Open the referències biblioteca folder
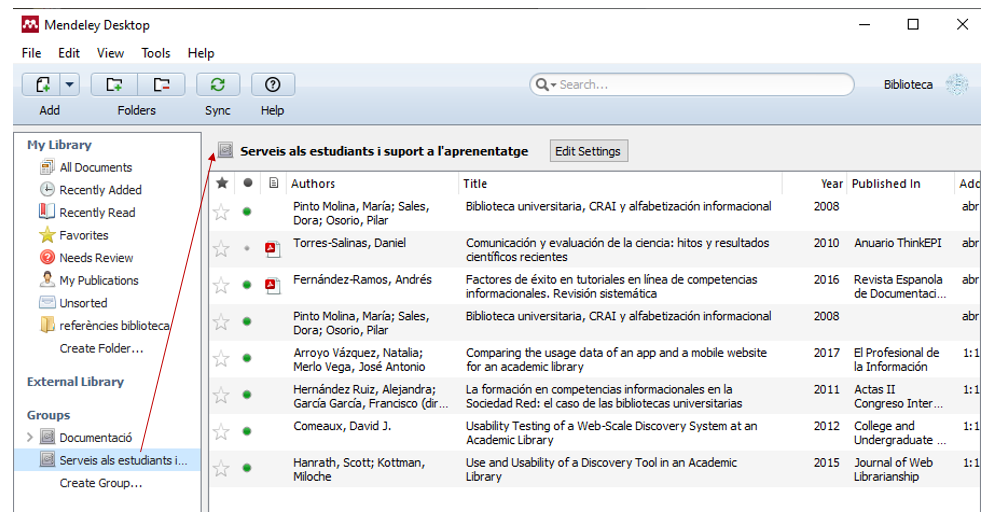The width and height of the screenshot is (990, 524). point(114,326)
